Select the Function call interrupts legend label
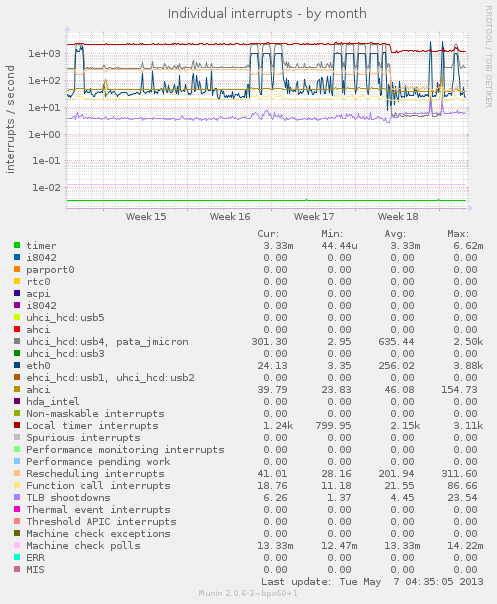This screenshot has width=497, height=604. coord(98,485)
